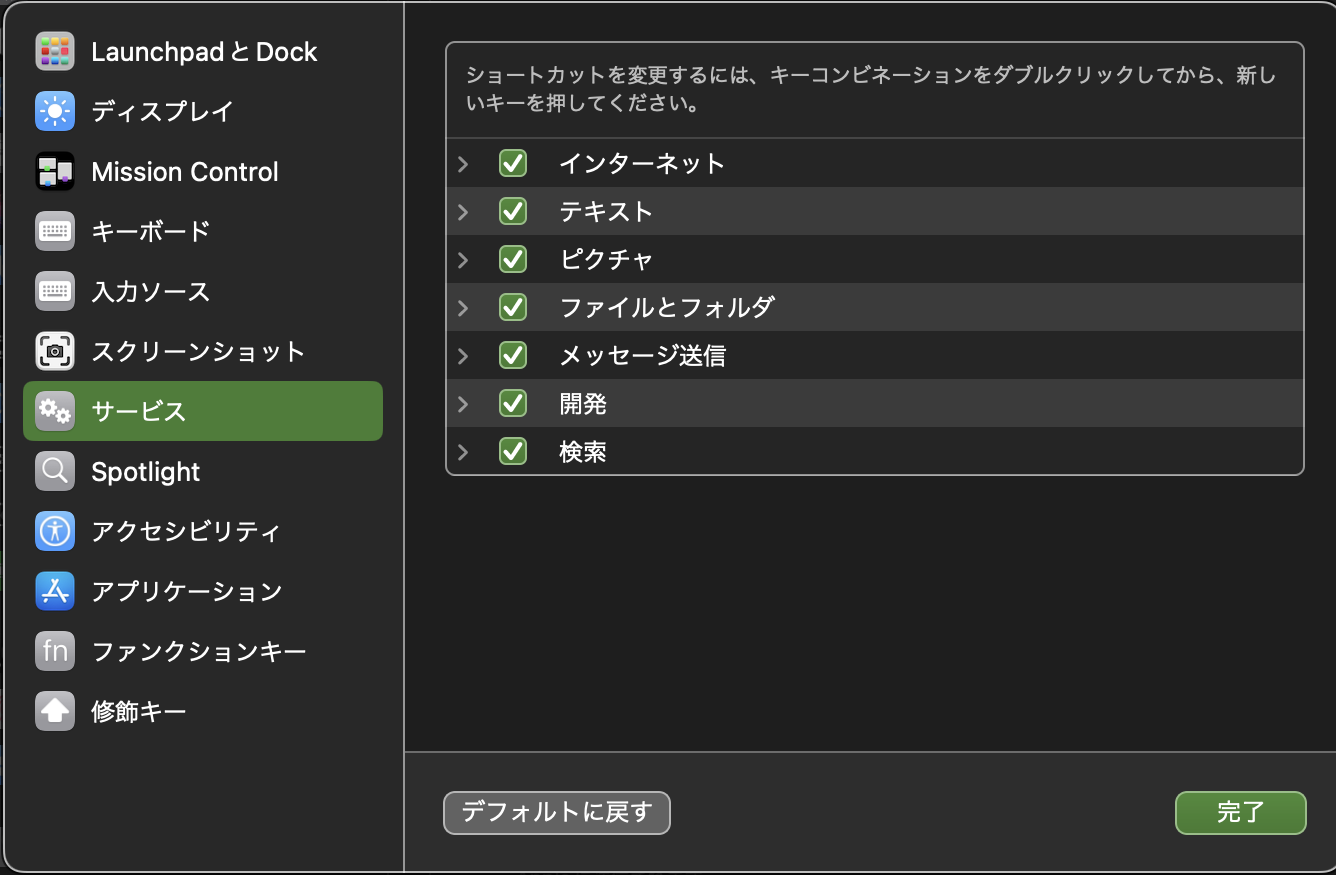Click the スクリーンショット camera icon
This screenshot has height=875, width=1336.
click(x=55, y=351)
